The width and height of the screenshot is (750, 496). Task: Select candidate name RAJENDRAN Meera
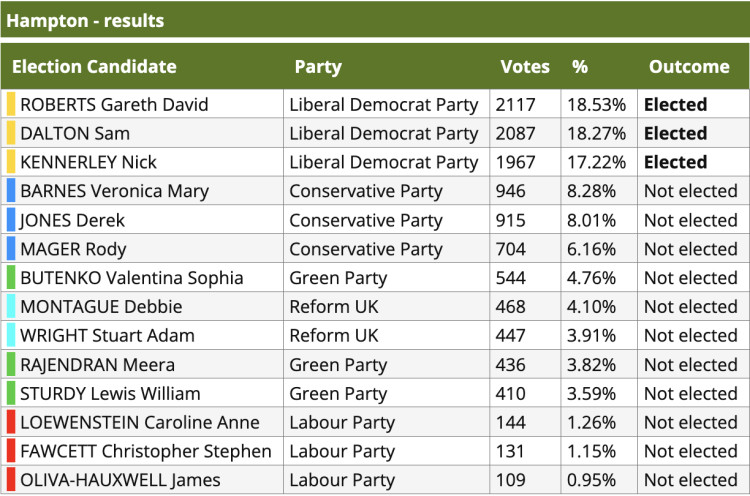(98, 364)
